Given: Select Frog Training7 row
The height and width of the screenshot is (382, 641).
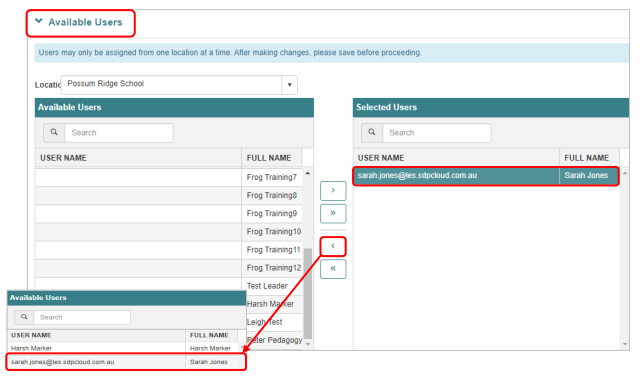Looking at the screenshot, I should coord(169,178).
